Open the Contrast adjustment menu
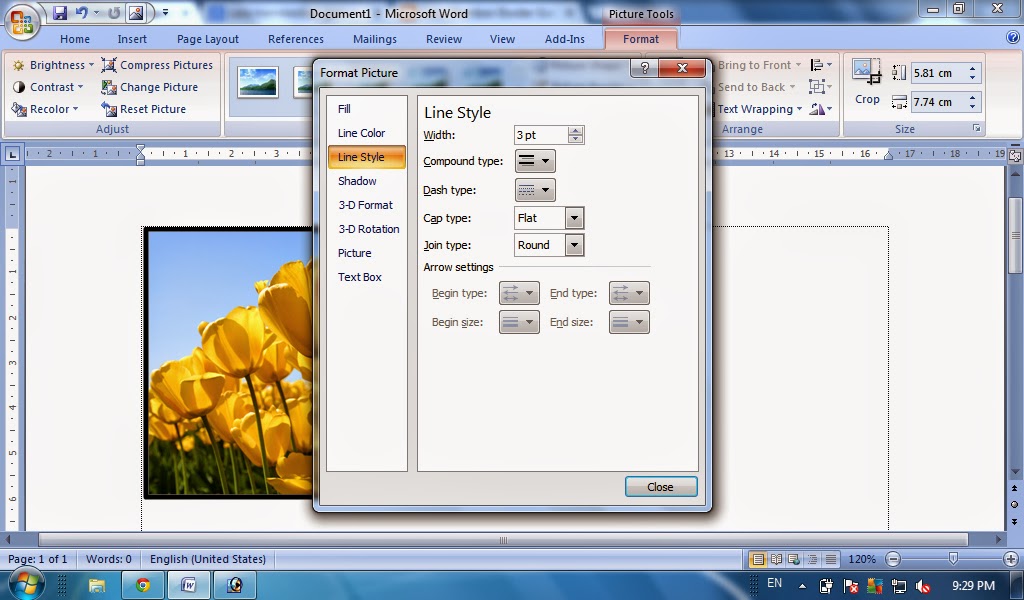 [x=52, y=87]
